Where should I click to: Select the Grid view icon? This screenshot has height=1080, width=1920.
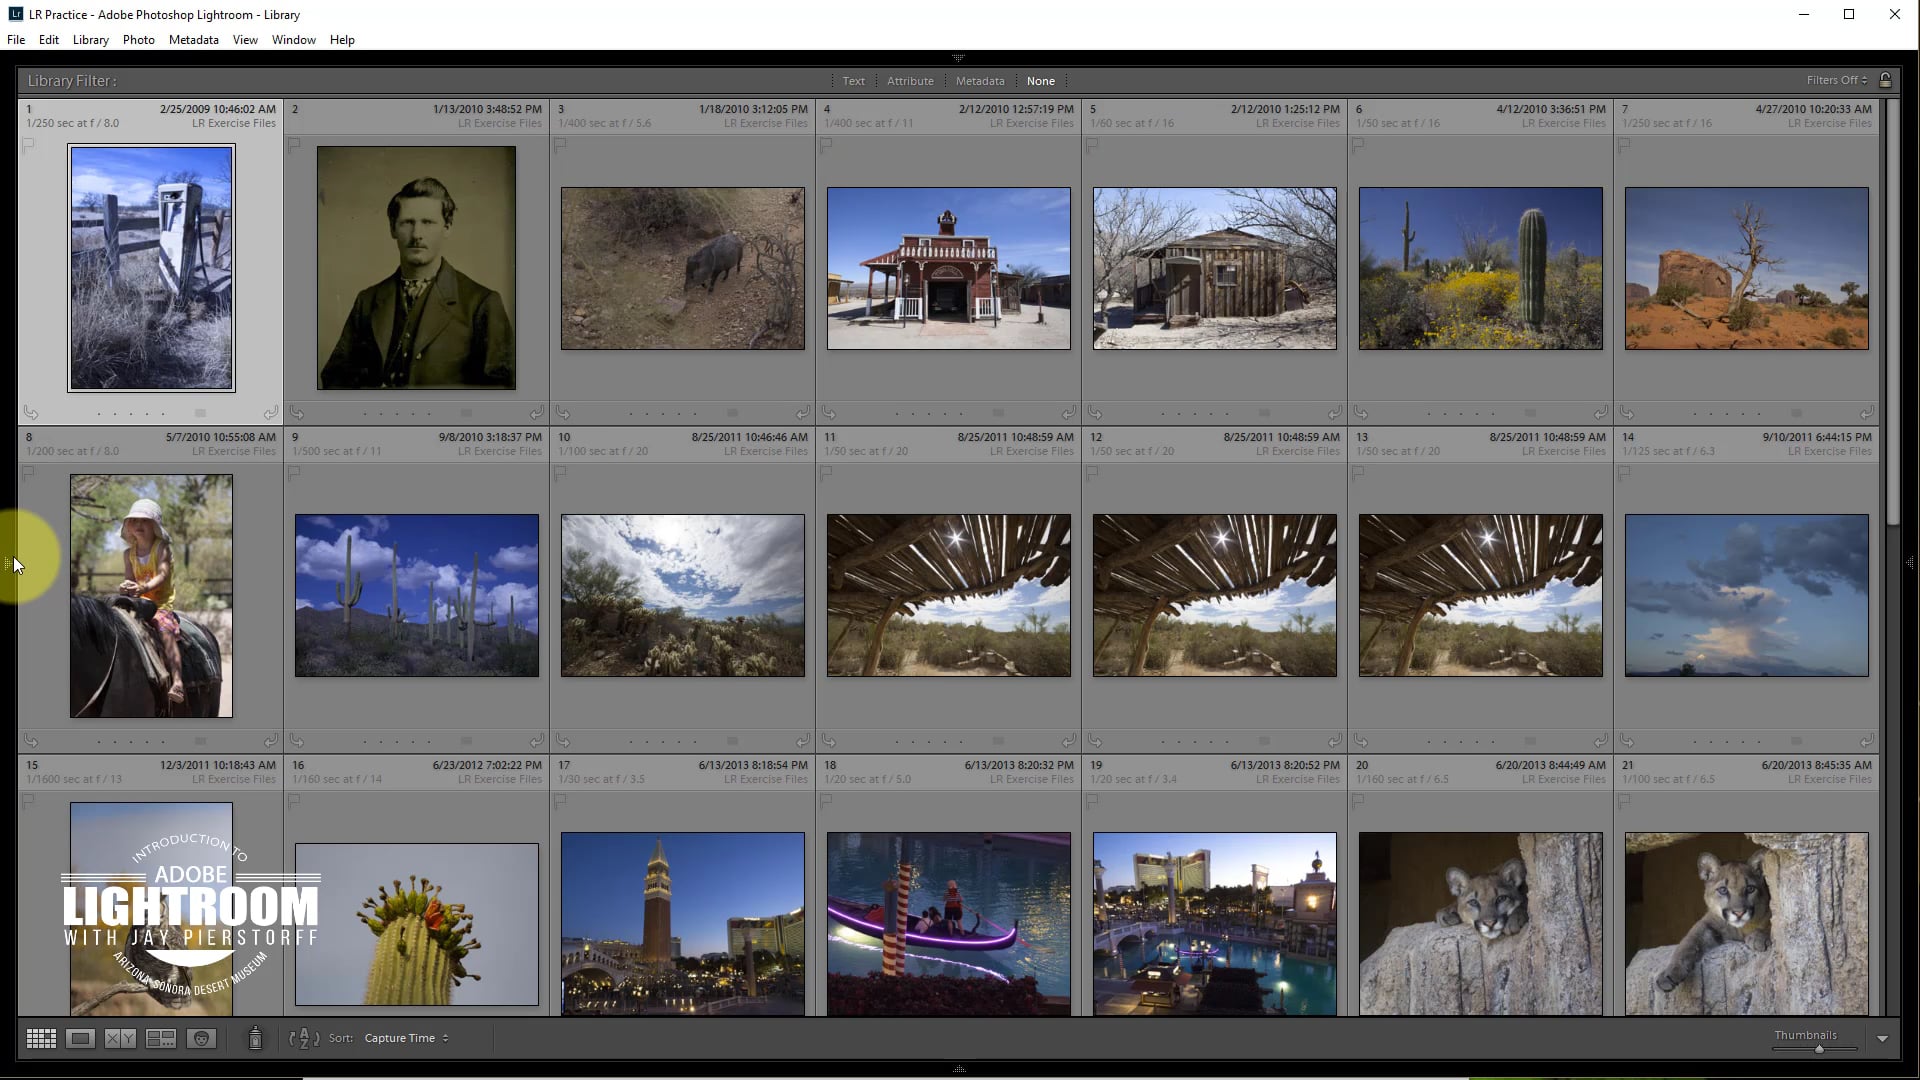coord(41,1038)
